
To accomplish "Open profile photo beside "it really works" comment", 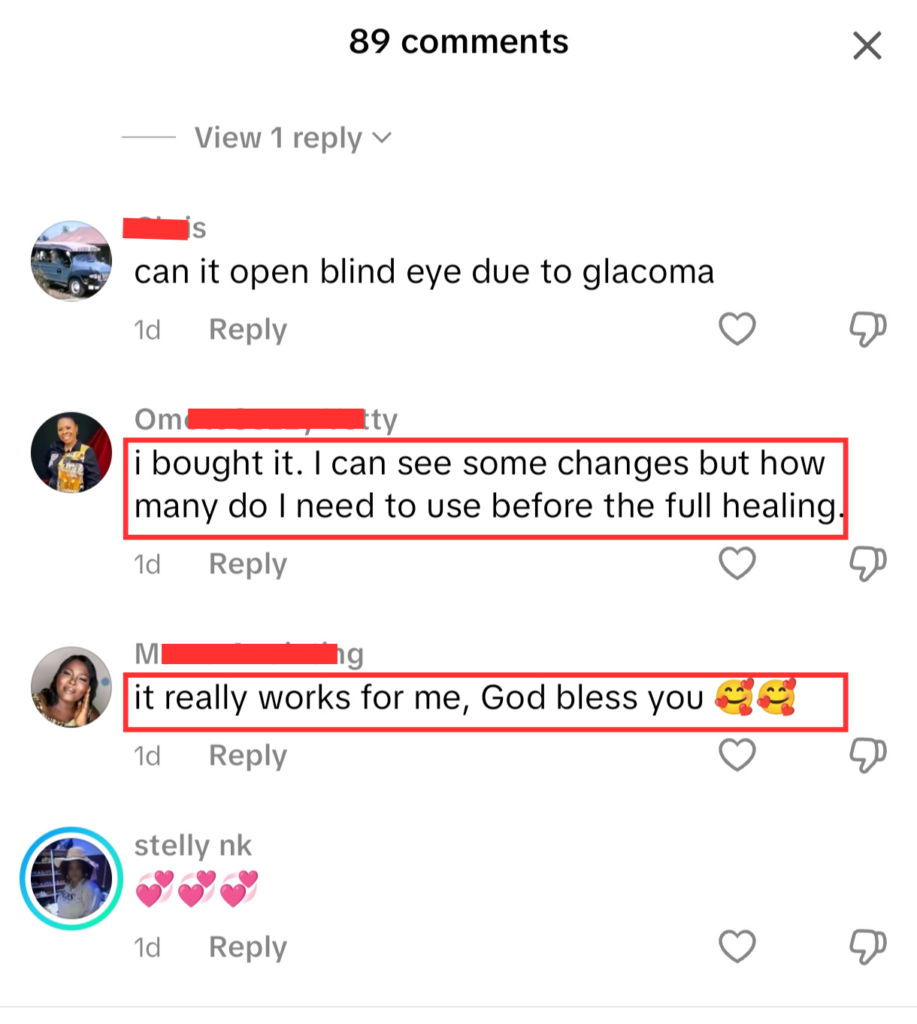I will point(71,687).
